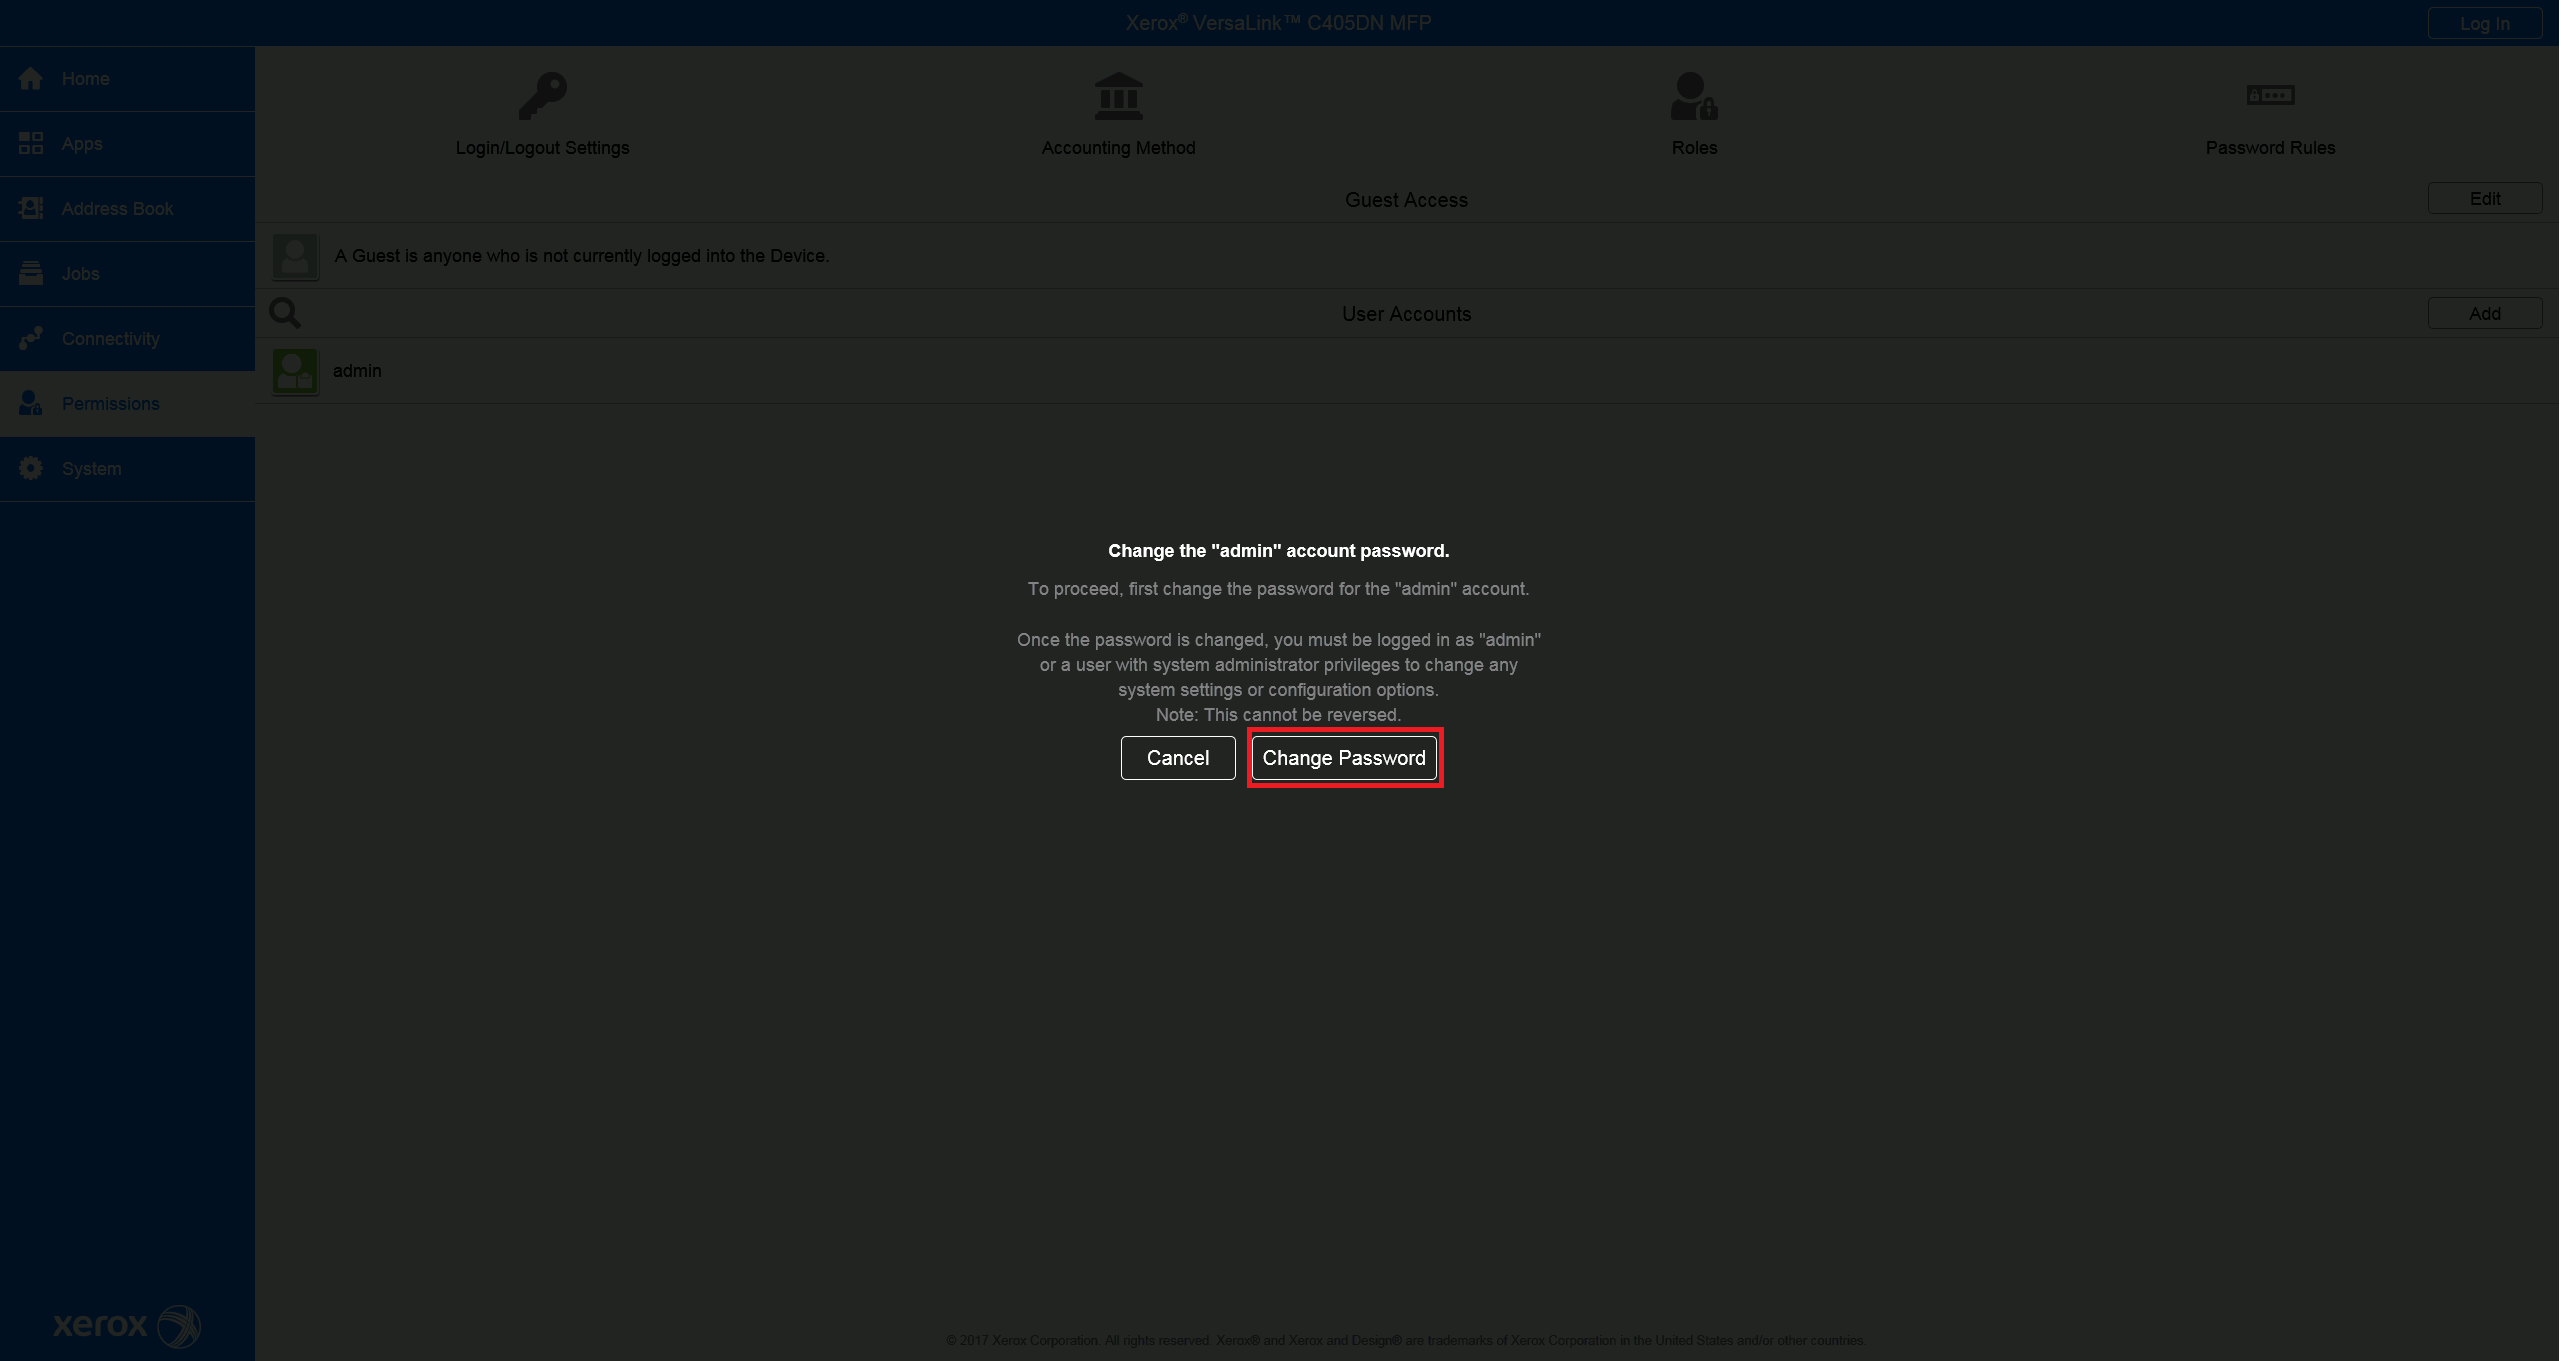
Task: Click the User Accounts search magnifier
Action: point(283,312)
